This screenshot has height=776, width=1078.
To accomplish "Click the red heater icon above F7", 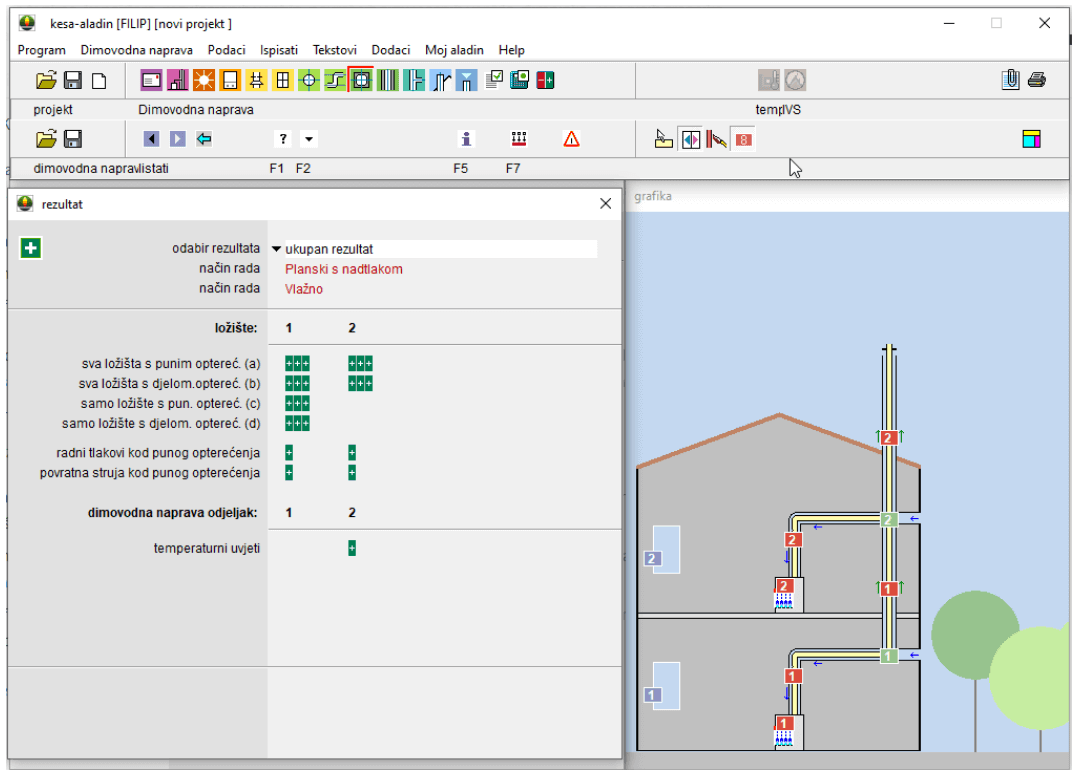I will point(518,139).
